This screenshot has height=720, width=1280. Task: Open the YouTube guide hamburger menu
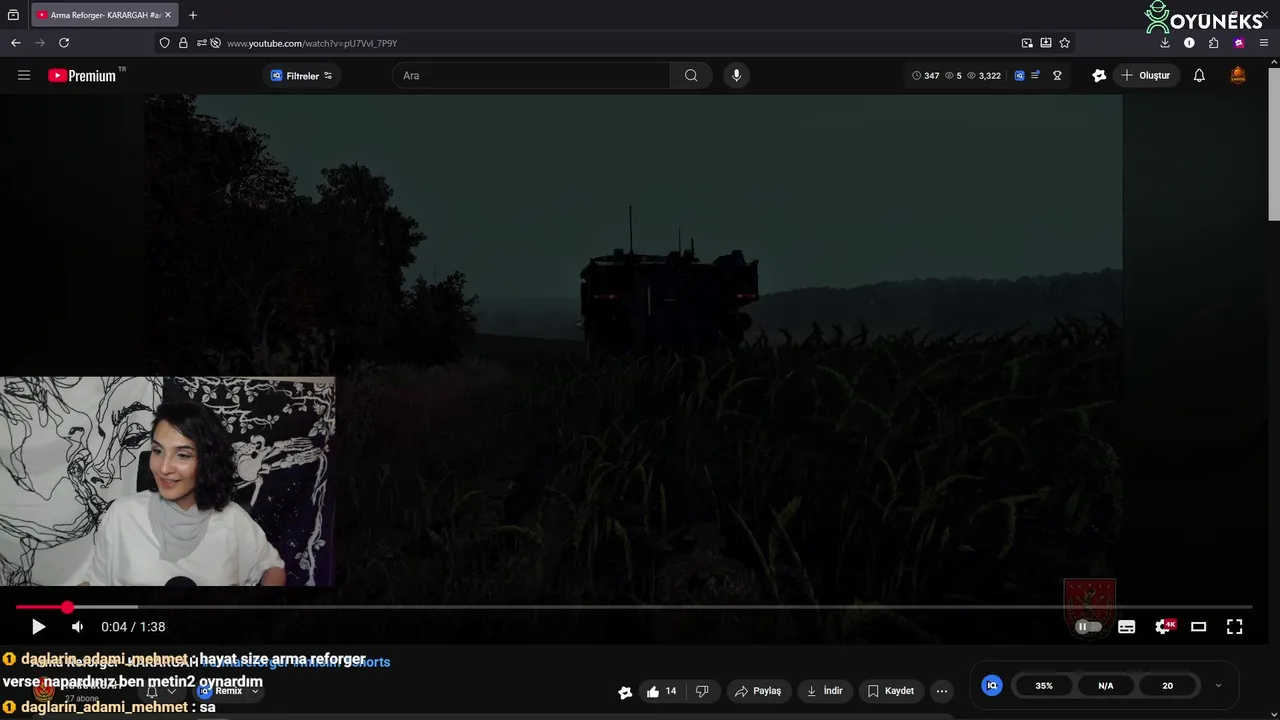24,75
